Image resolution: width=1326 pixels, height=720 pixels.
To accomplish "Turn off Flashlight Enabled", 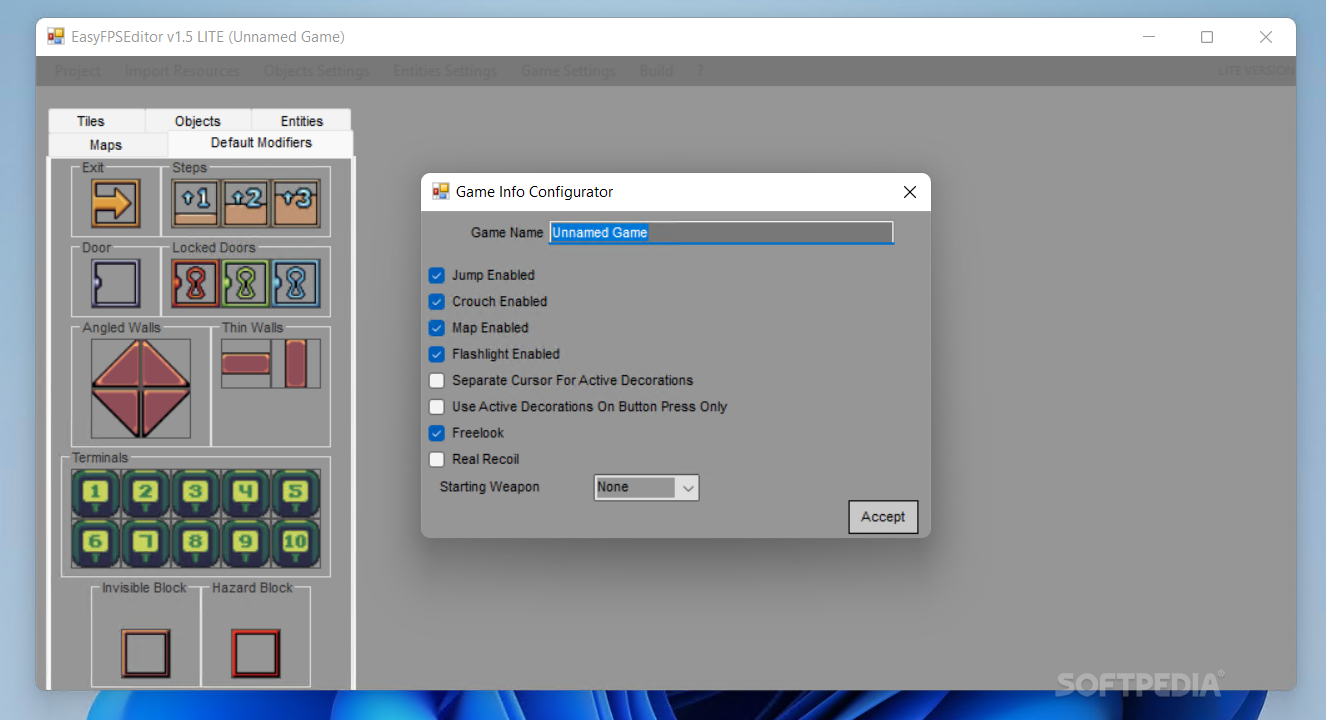I will coord(437,354).
